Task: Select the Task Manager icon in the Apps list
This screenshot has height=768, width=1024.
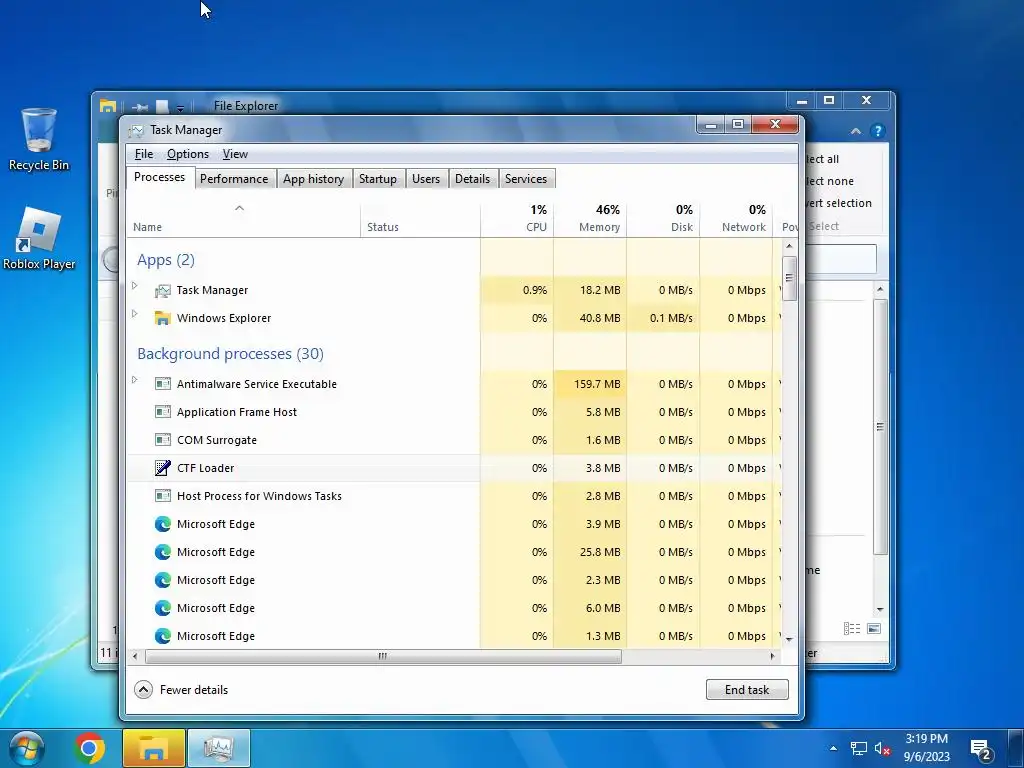Action: pyautogui.click(x=163, y=291)
